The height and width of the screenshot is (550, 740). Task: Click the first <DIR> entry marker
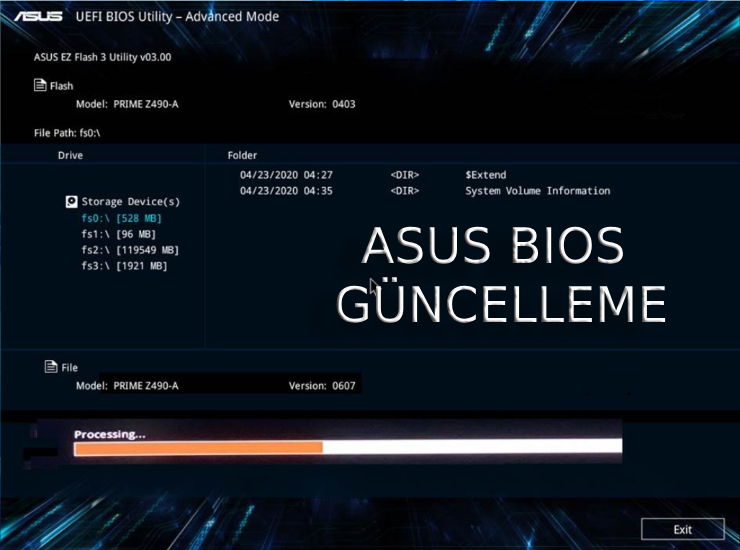click(x=404, y=175)
